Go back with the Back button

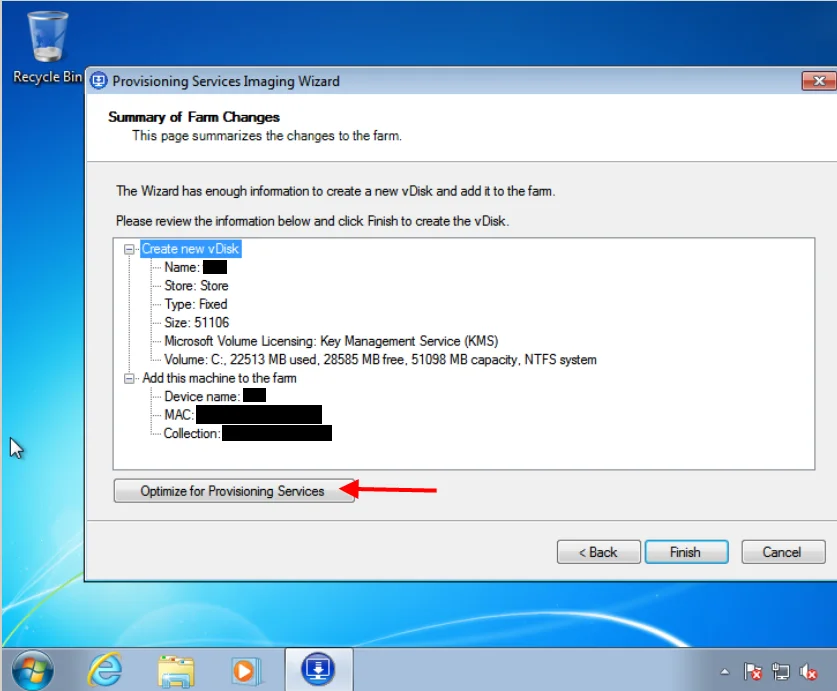[598, 552]
